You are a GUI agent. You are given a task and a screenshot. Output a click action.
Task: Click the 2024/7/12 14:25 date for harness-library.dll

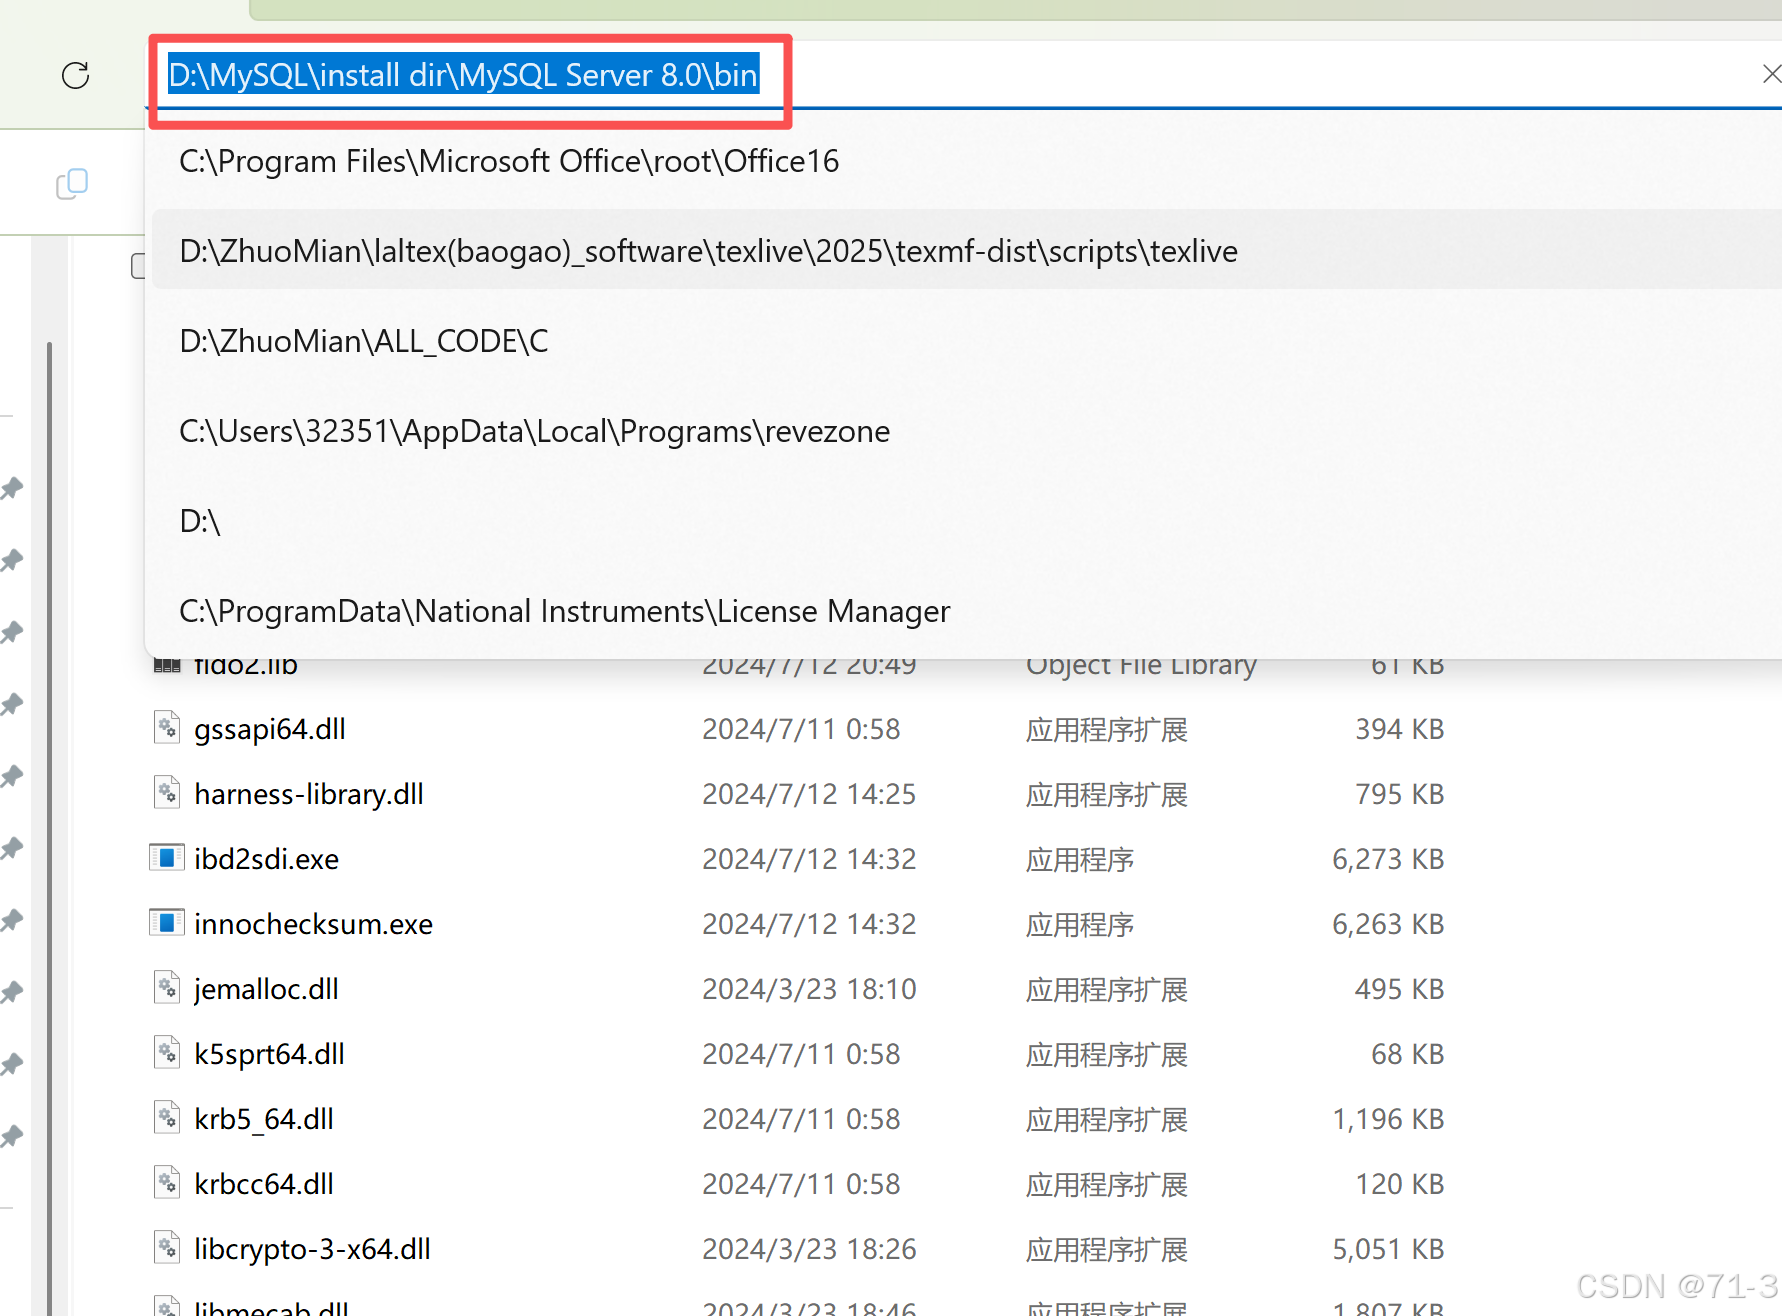click(x=809, y=794)
